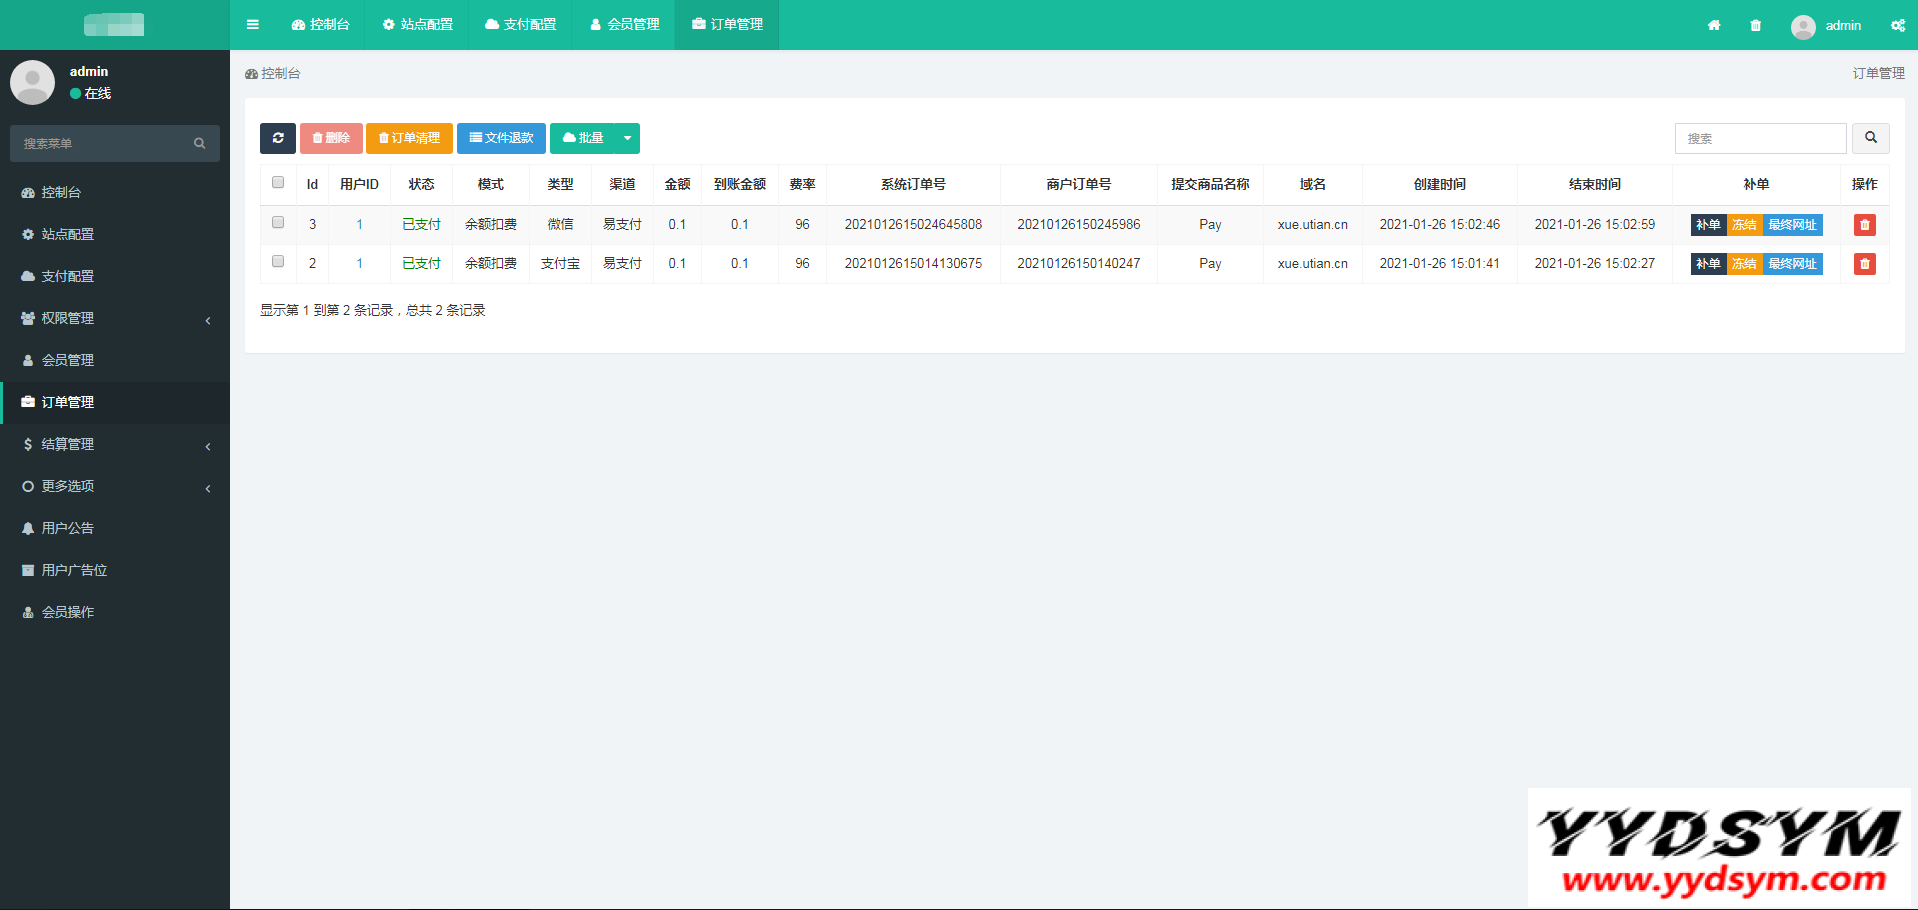Image resolution: width=1918 pixels, height=910 pixels.
Task: Click the search magnifier button beside search box
Action: (1870, 138)
